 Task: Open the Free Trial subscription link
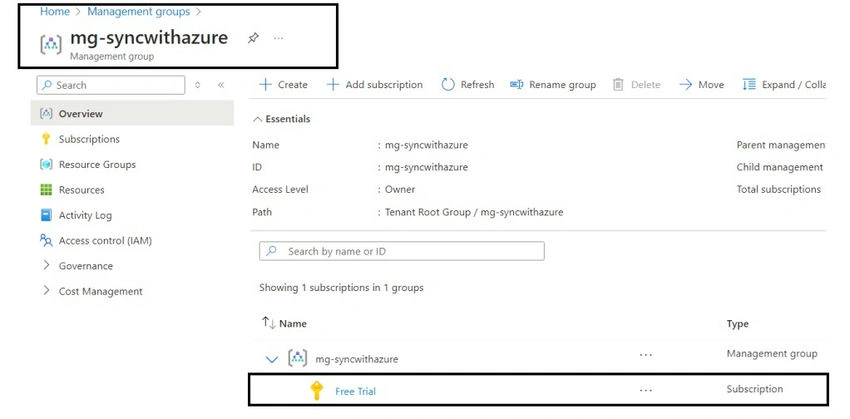pos(355,391)
